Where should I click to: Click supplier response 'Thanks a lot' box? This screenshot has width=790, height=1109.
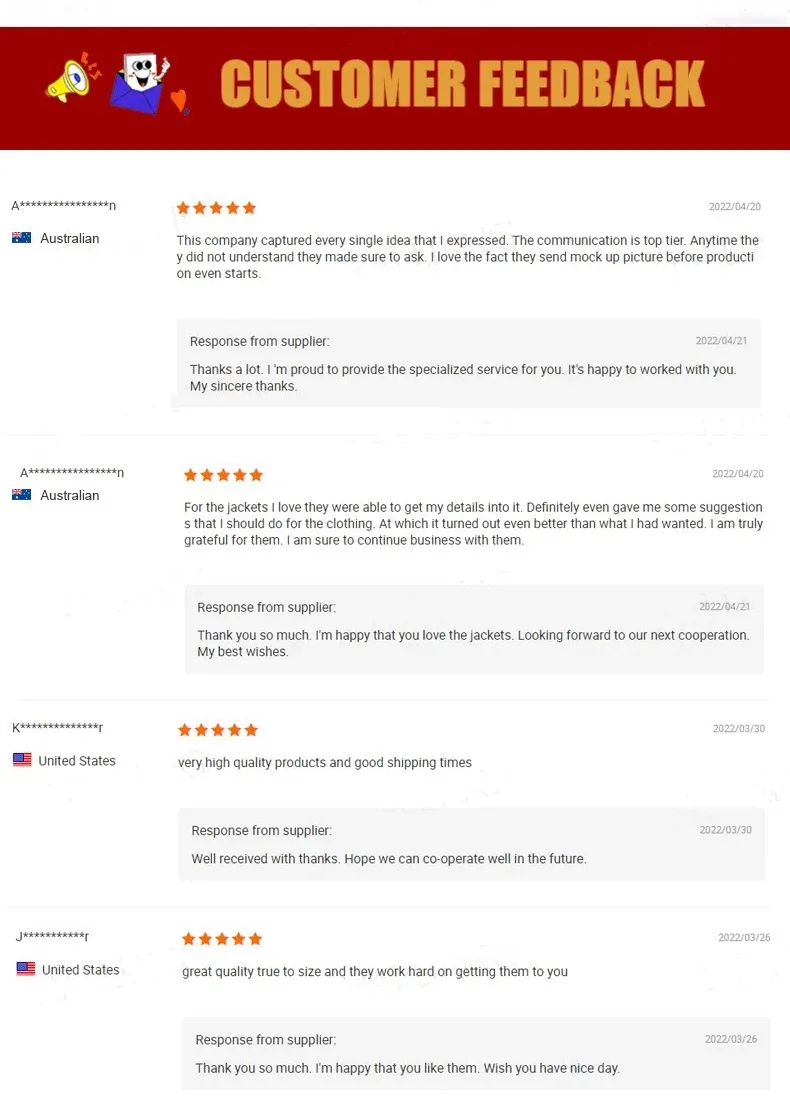468,364
